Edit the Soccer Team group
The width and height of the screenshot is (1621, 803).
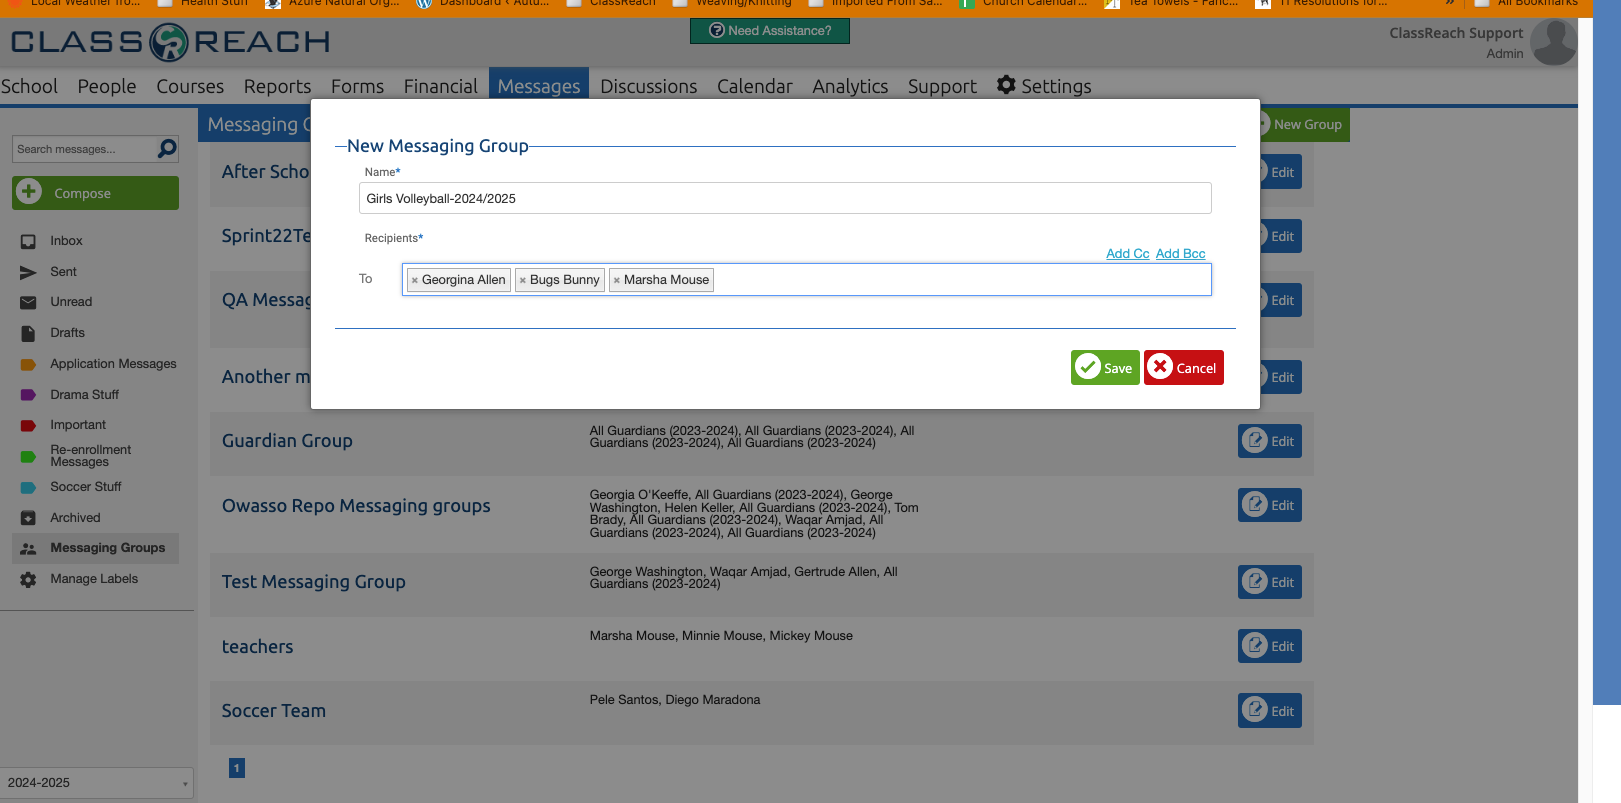tap(1269, 711)
